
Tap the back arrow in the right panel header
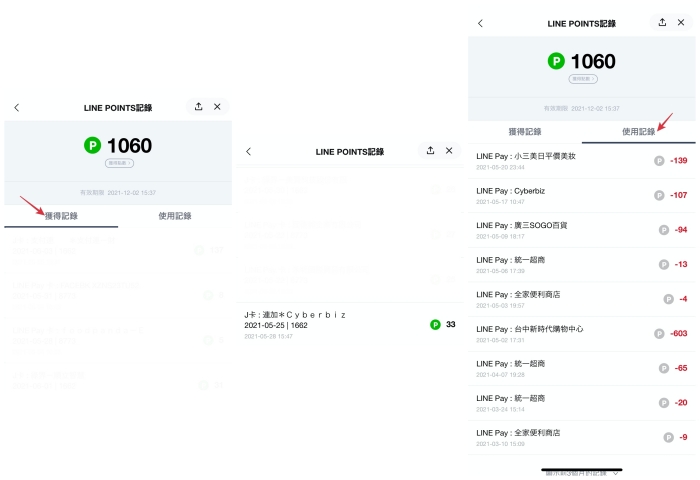[x=480, y=23]
